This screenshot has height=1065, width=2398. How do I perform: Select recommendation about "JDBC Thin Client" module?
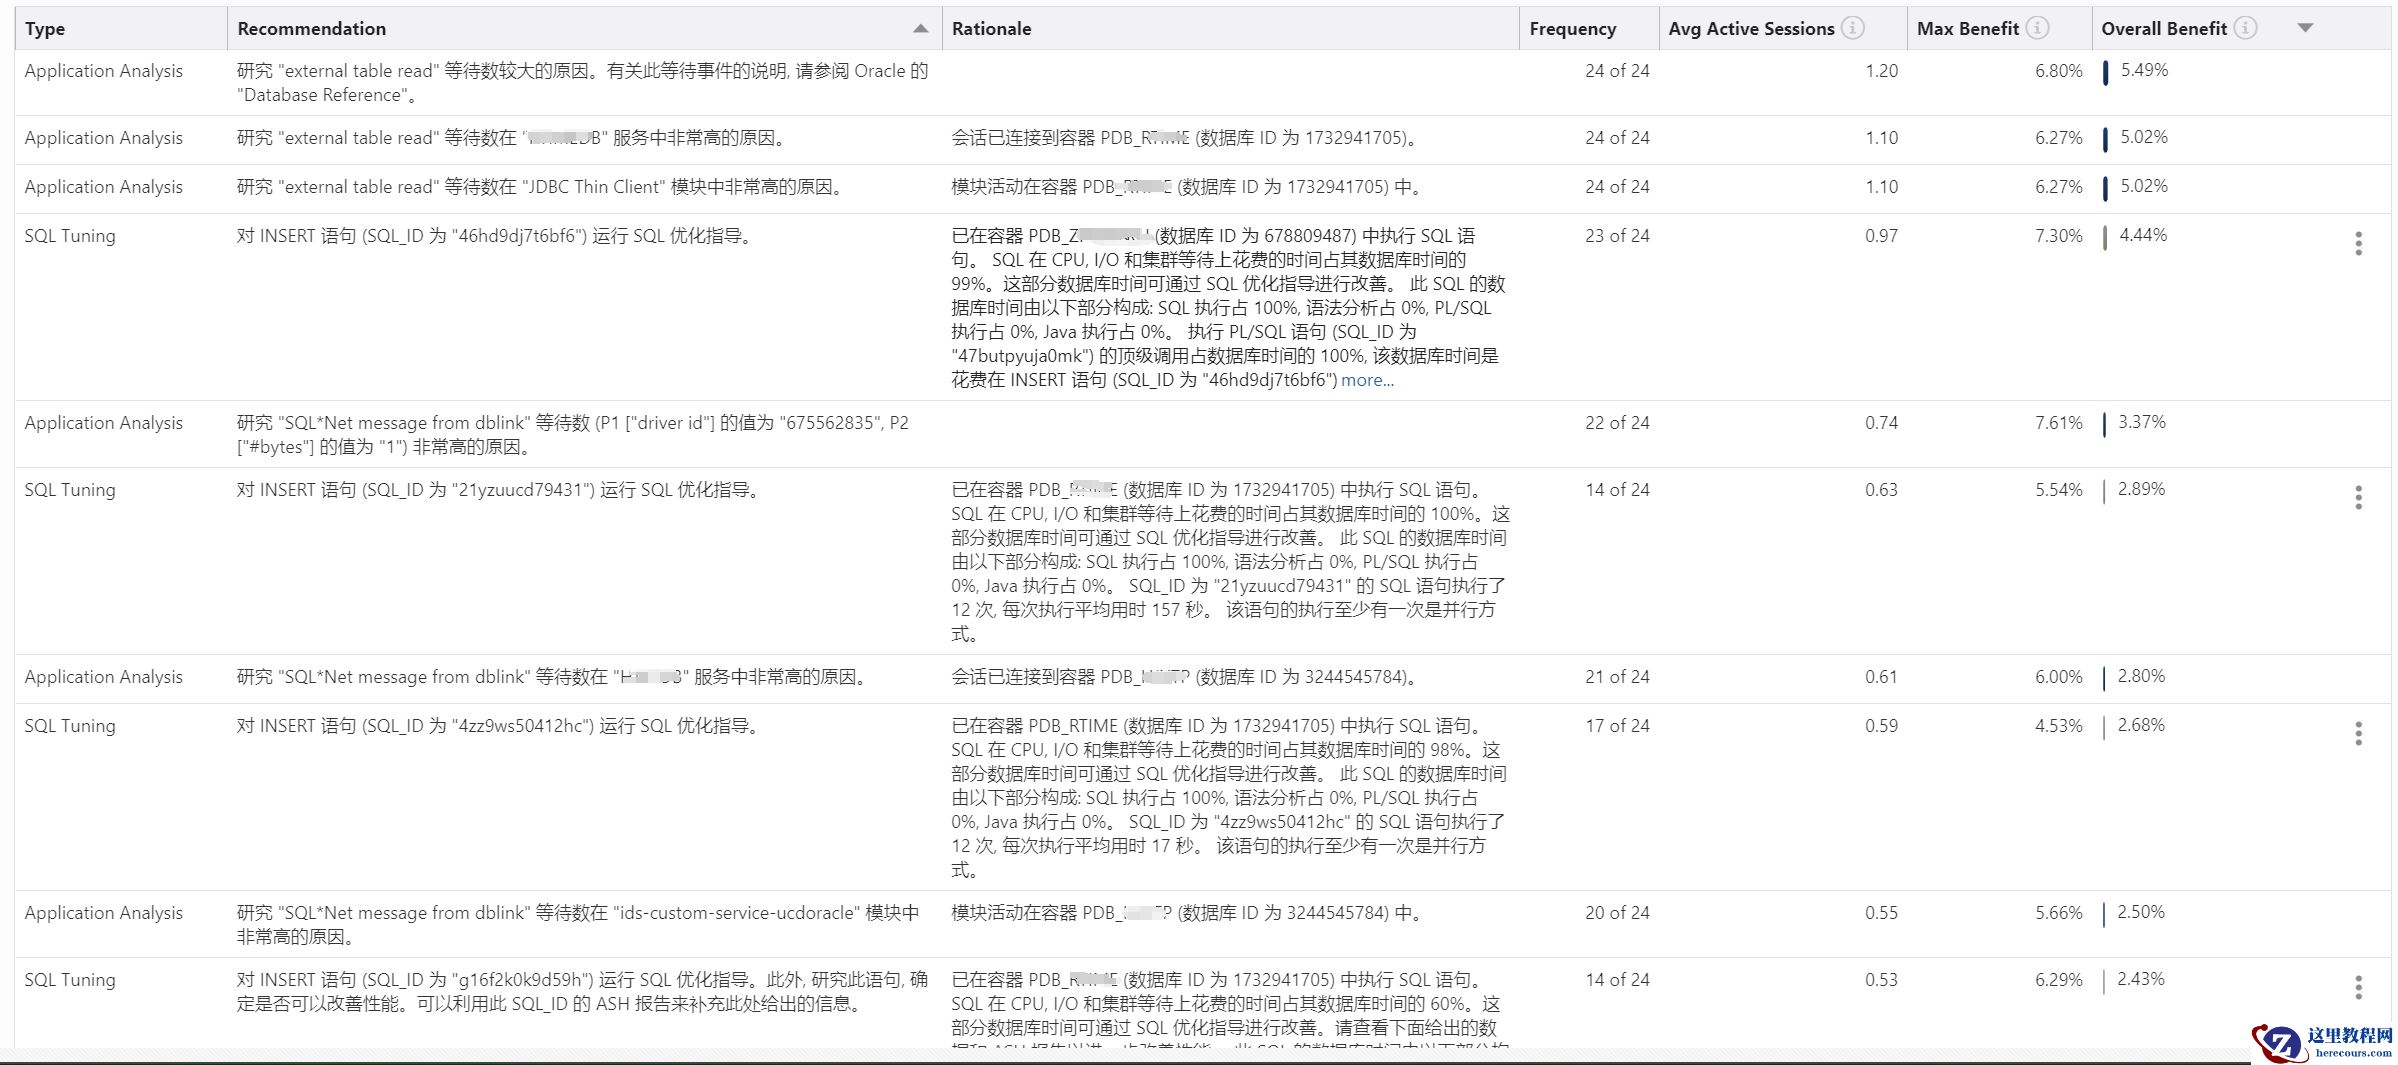[541, 187]
